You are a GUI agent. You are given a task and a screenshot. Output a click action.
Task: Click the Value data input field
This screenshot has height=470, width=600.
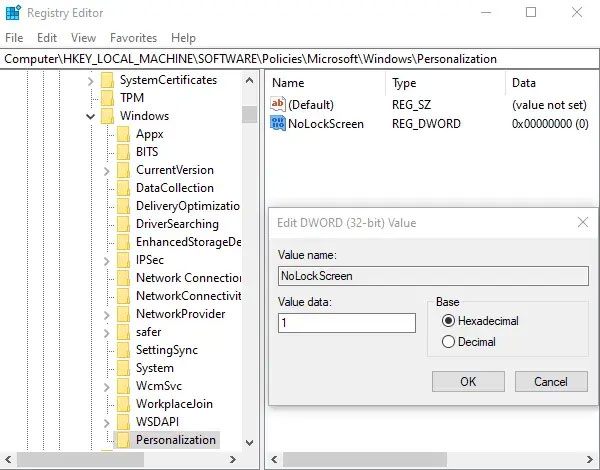coord(347,323)
